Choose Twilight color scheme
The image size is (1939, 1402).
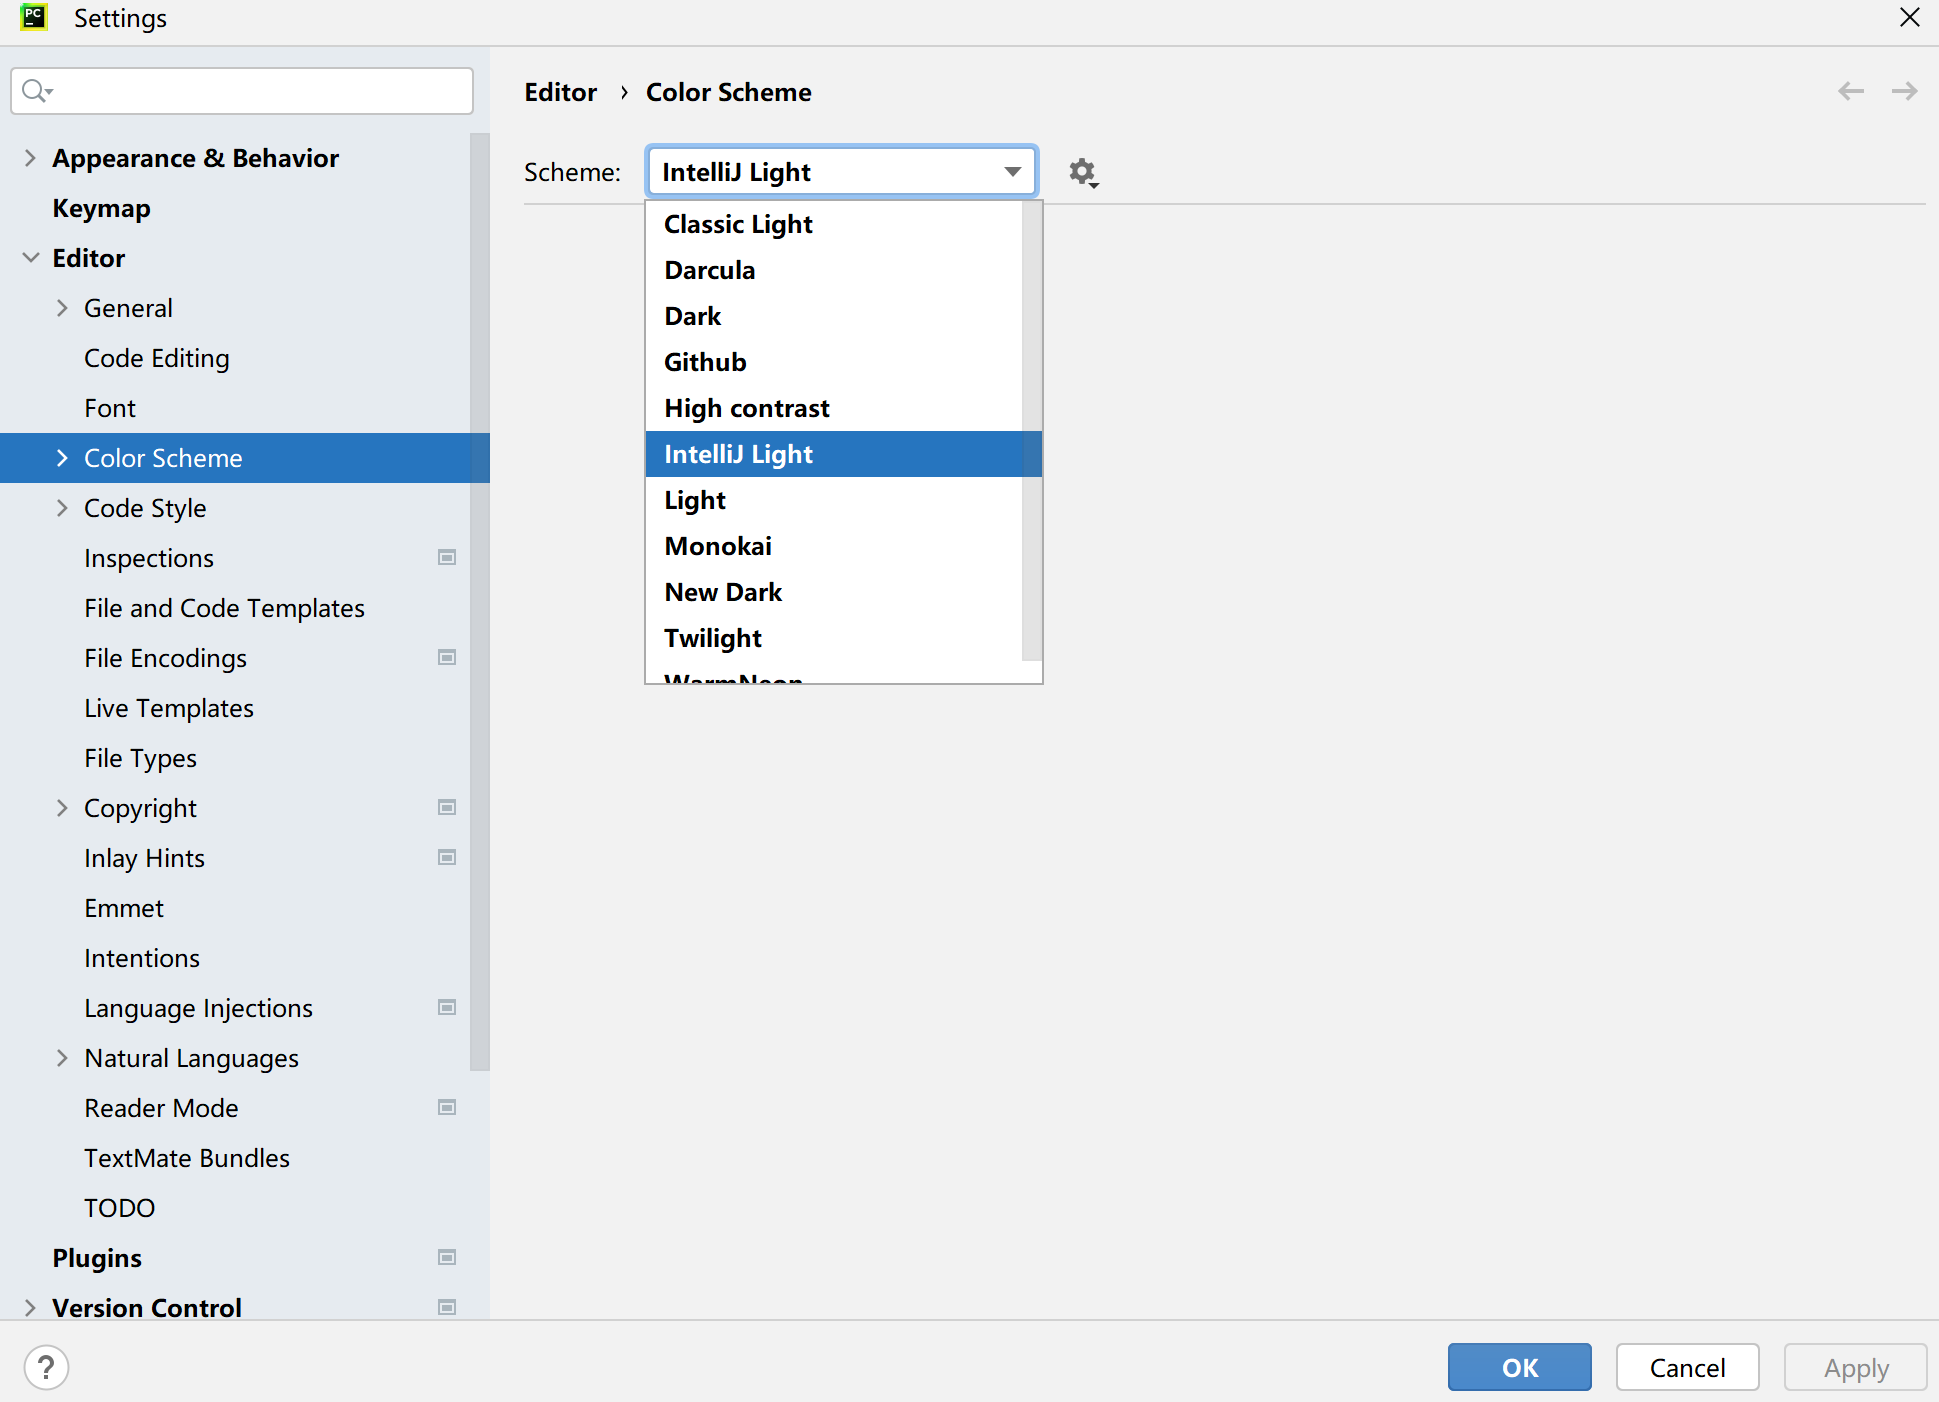point(834,638)
